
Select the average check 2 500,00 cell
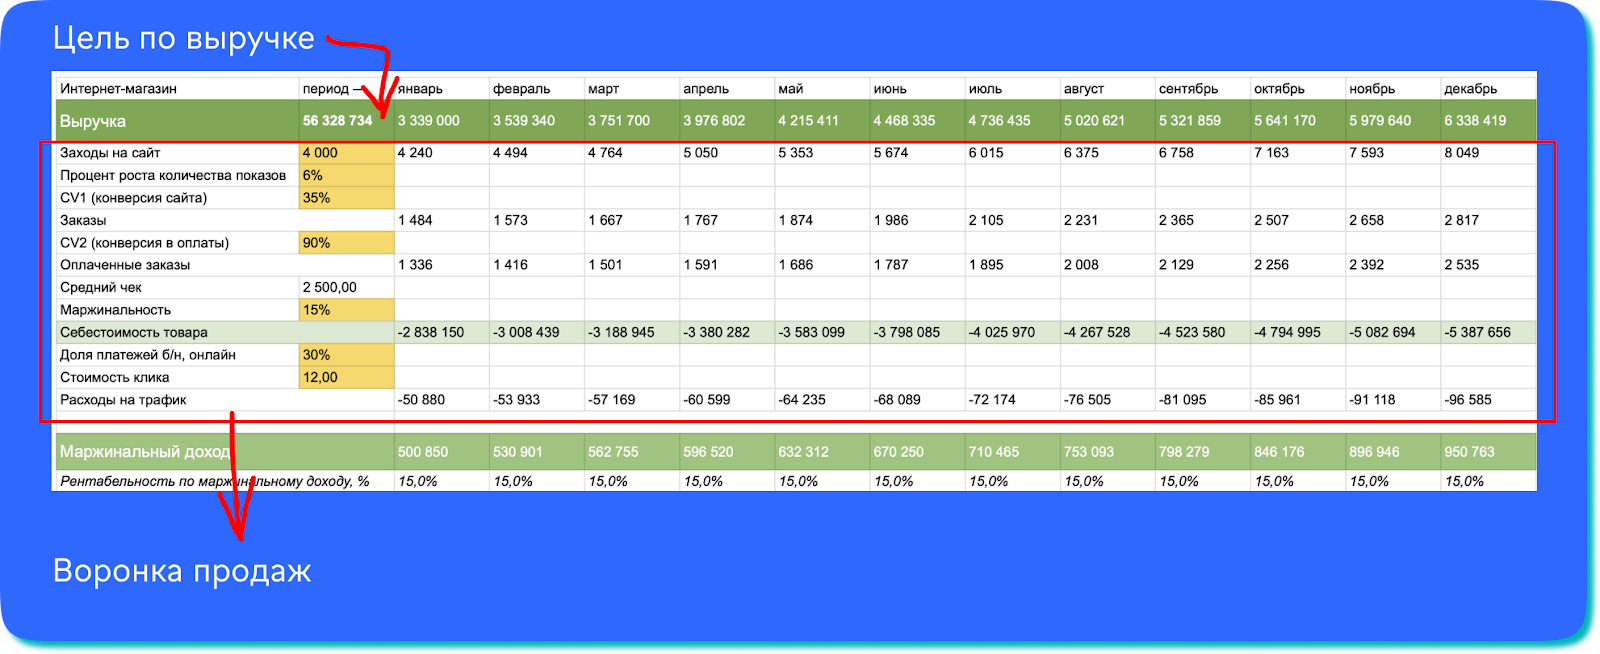click(x=345, y=287)
